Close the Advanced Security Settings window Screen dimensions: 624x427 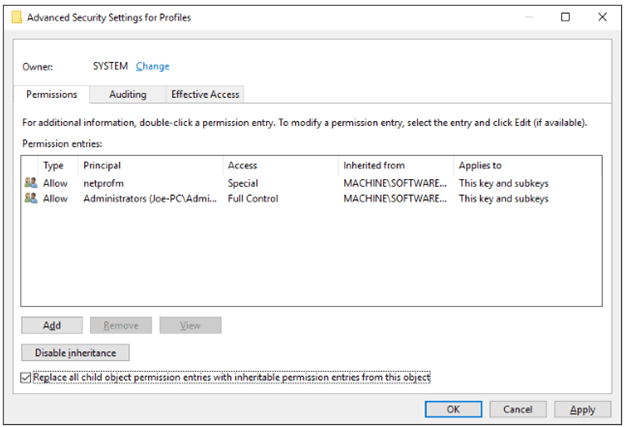(603, 17)
